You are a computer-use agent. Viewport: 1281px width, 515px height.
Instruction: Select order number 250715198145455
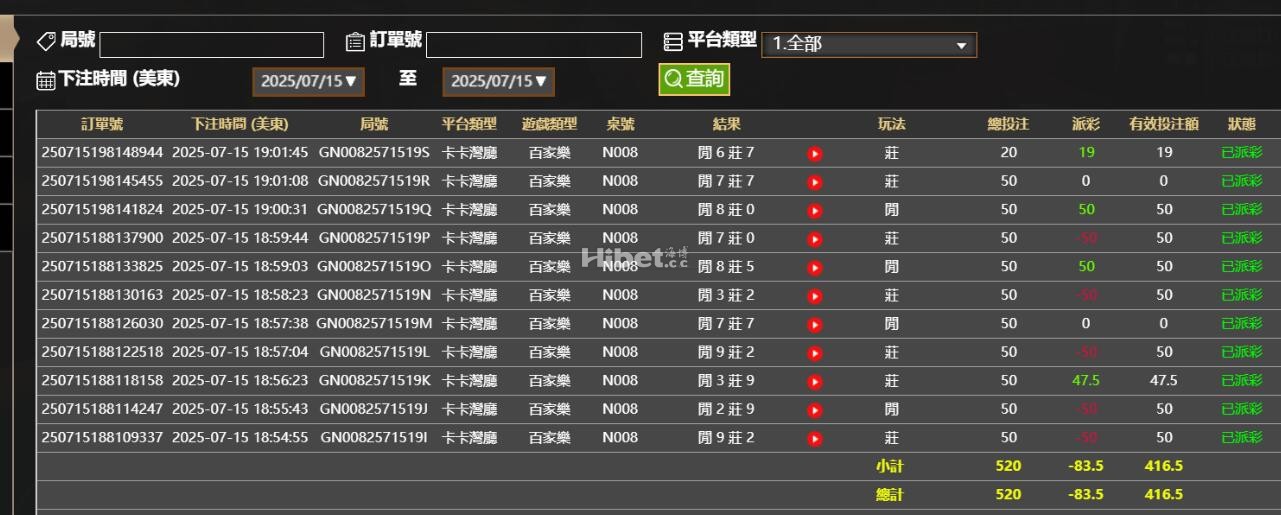102,181
